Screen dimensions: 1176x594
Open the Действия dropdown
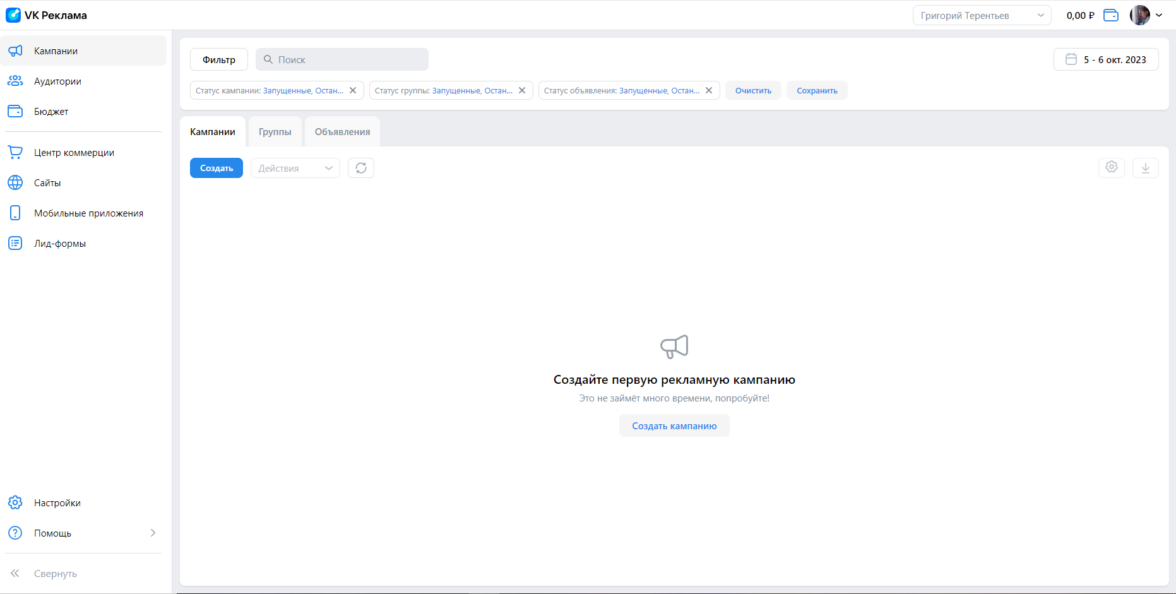point(295,168)
